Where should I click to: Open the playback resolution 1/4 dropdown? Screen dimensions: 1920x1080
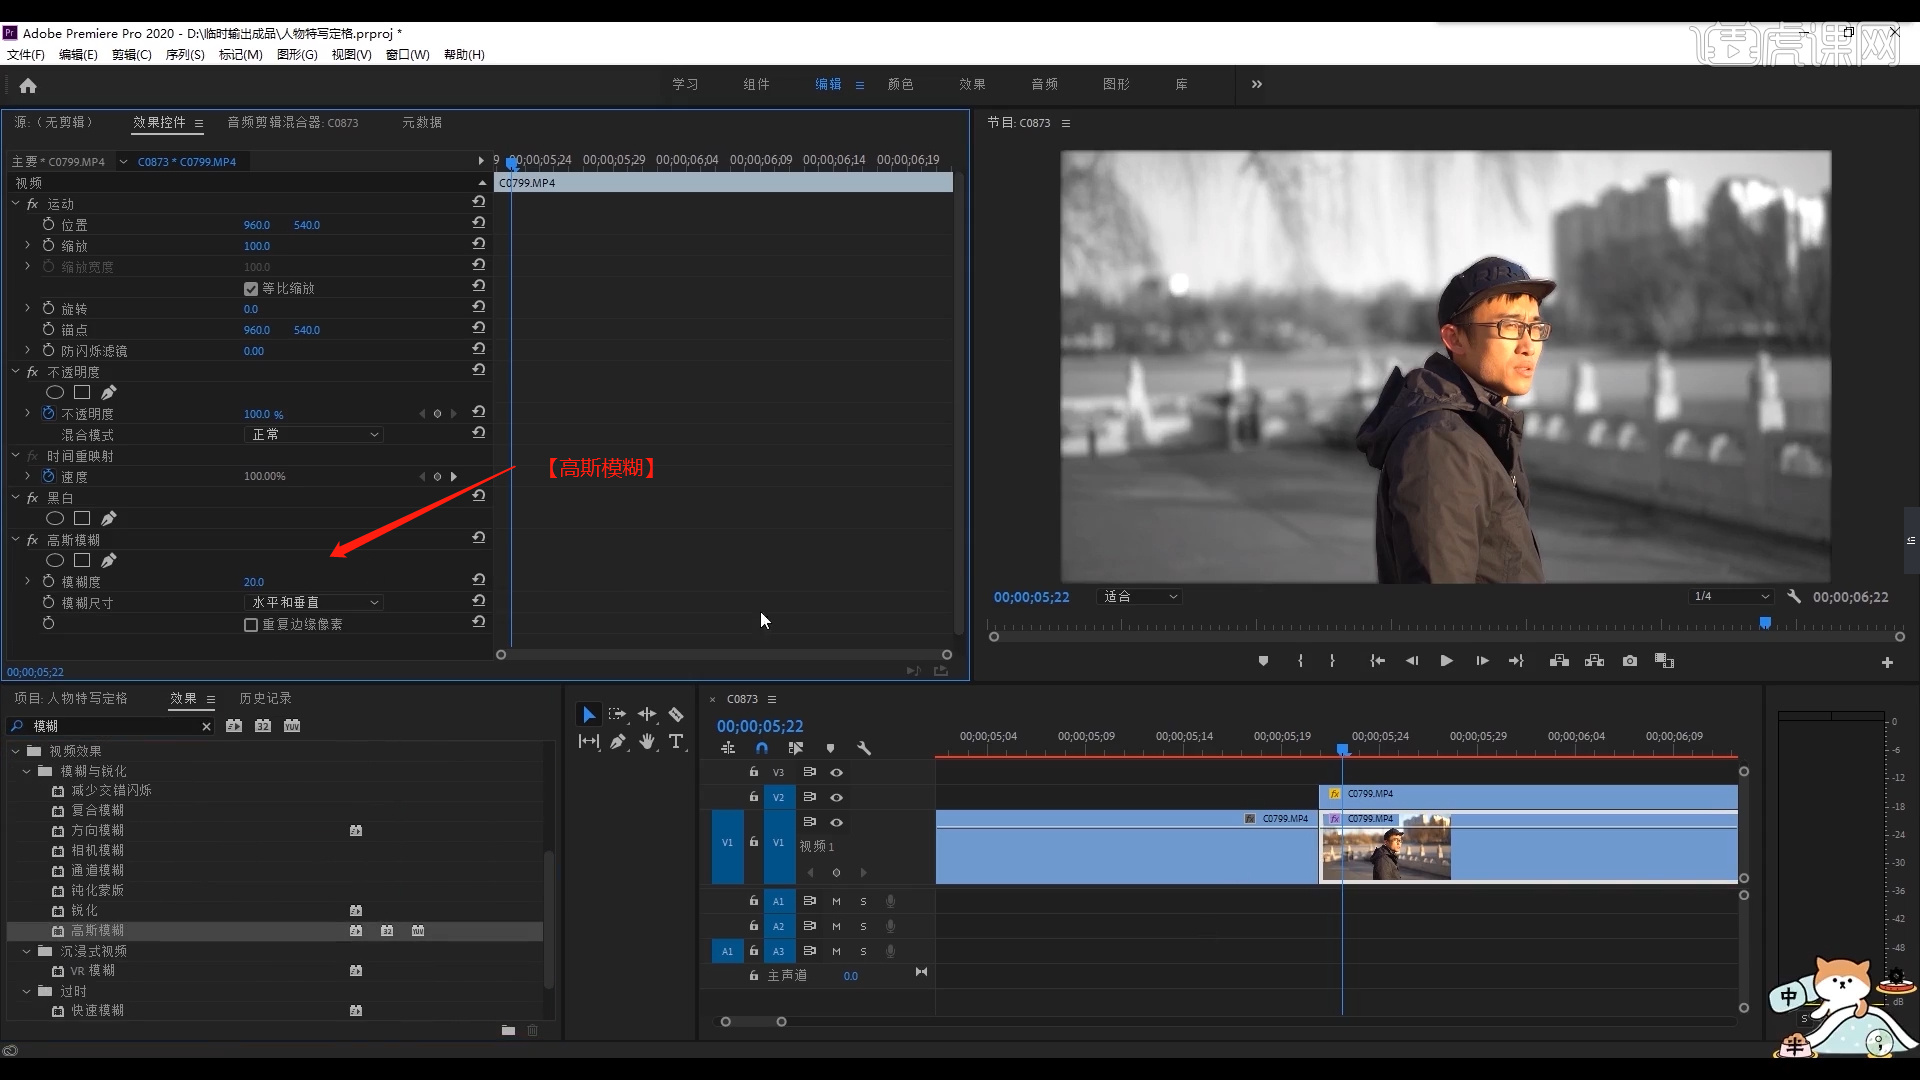[1731, 596]
